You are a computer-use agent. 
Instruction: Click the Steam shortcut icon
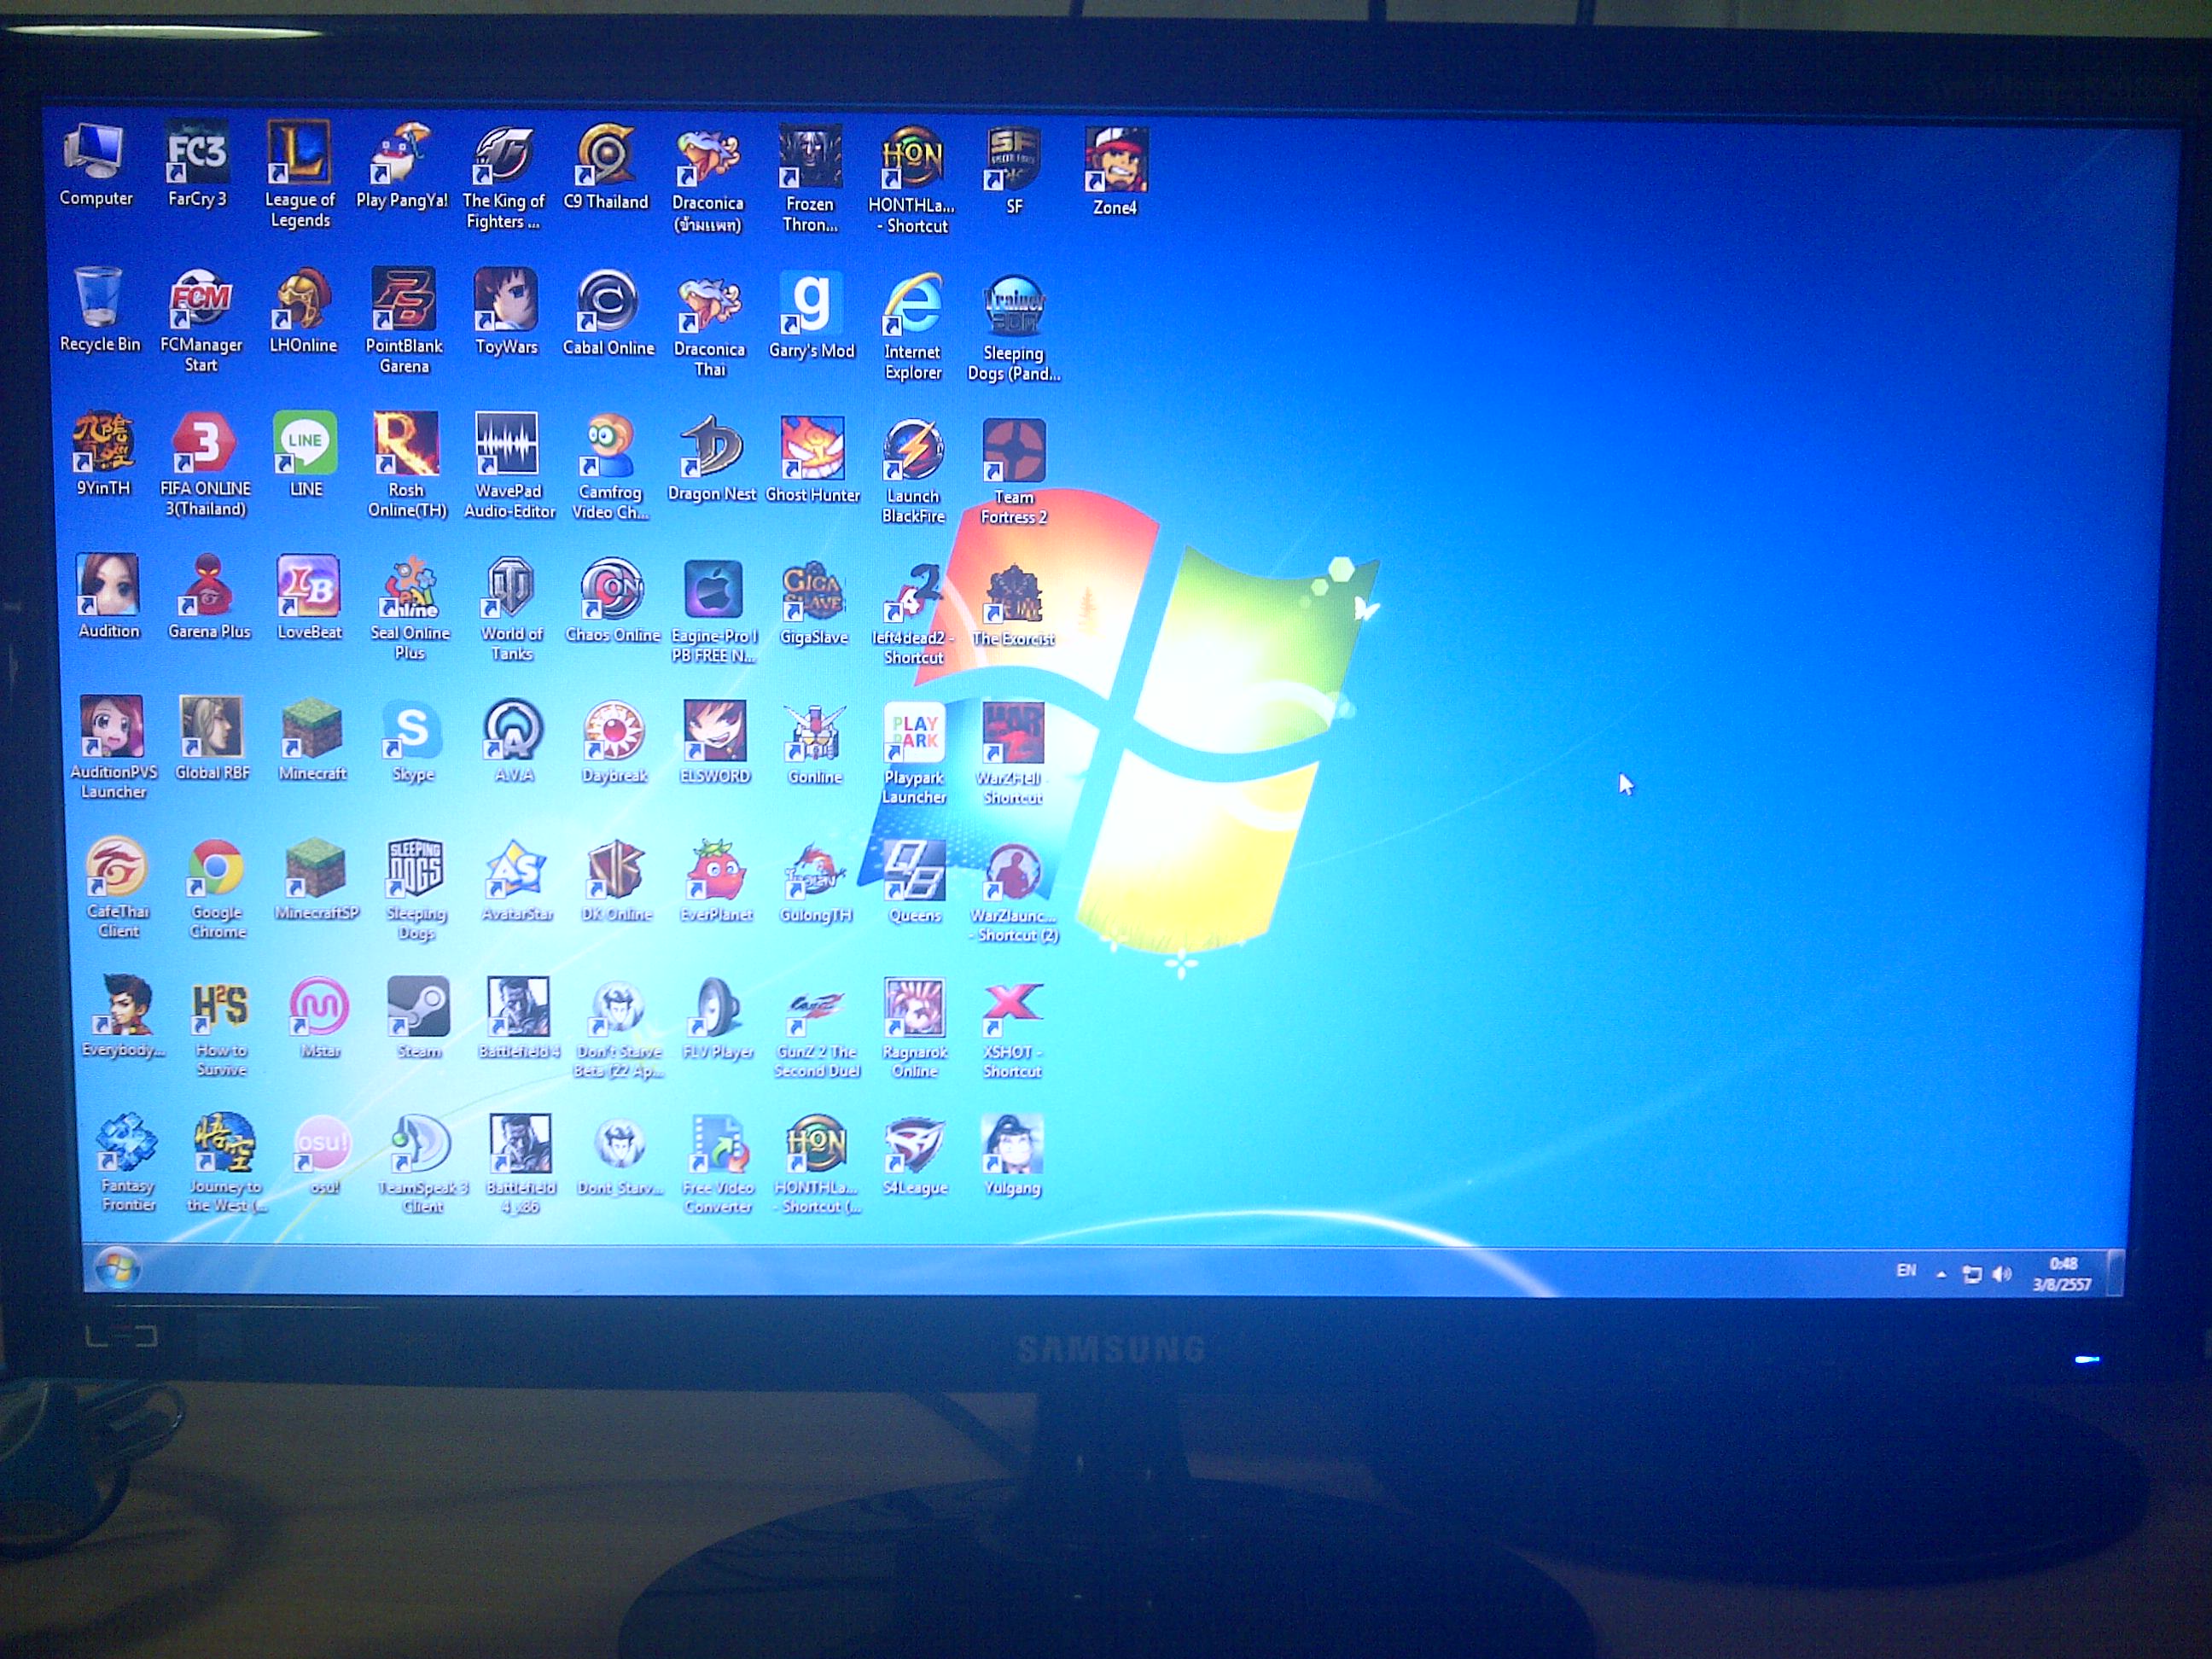[418, 1008]
